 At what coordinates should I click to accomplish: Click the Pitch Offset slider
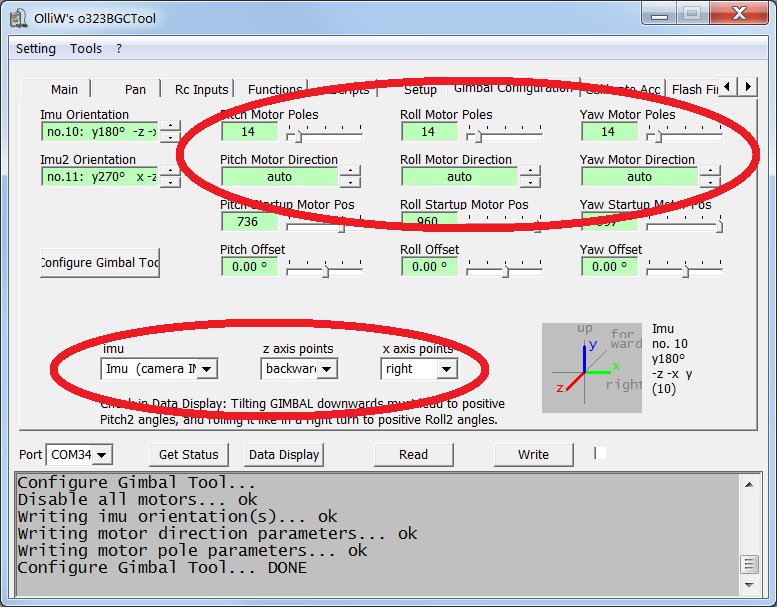tap(324, 267)
